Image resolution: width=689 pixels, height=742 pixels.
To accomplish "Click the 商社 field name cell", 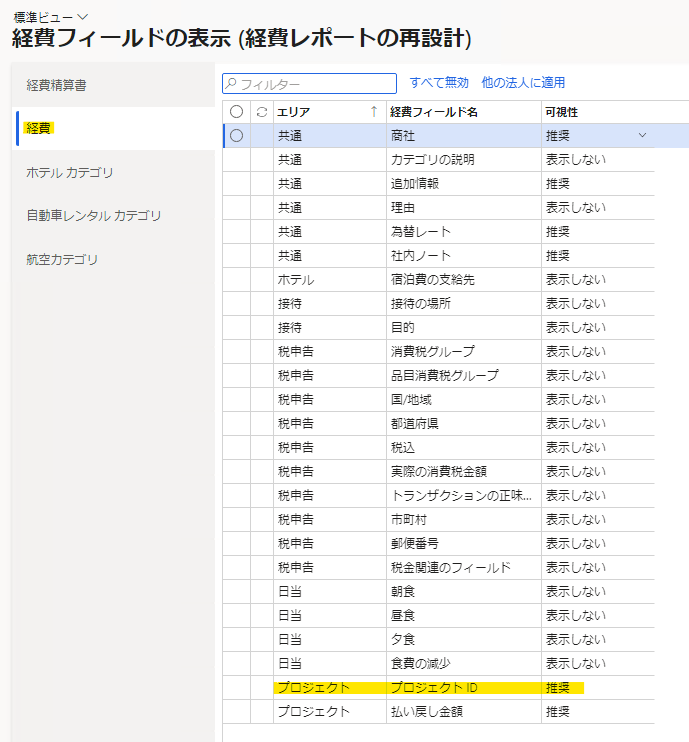I will 464,136.
